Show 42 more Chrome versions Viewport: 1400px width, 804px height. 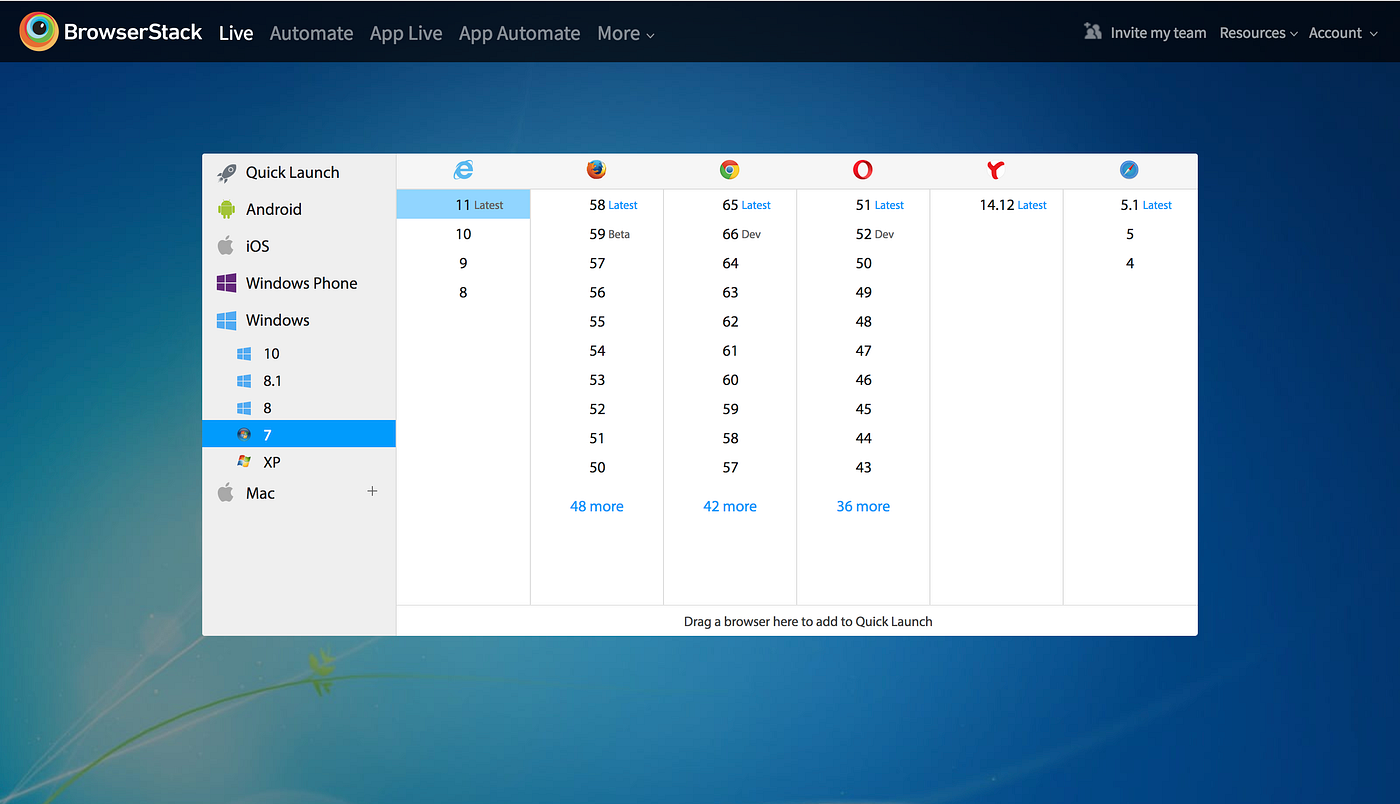(x=730, y=506)
